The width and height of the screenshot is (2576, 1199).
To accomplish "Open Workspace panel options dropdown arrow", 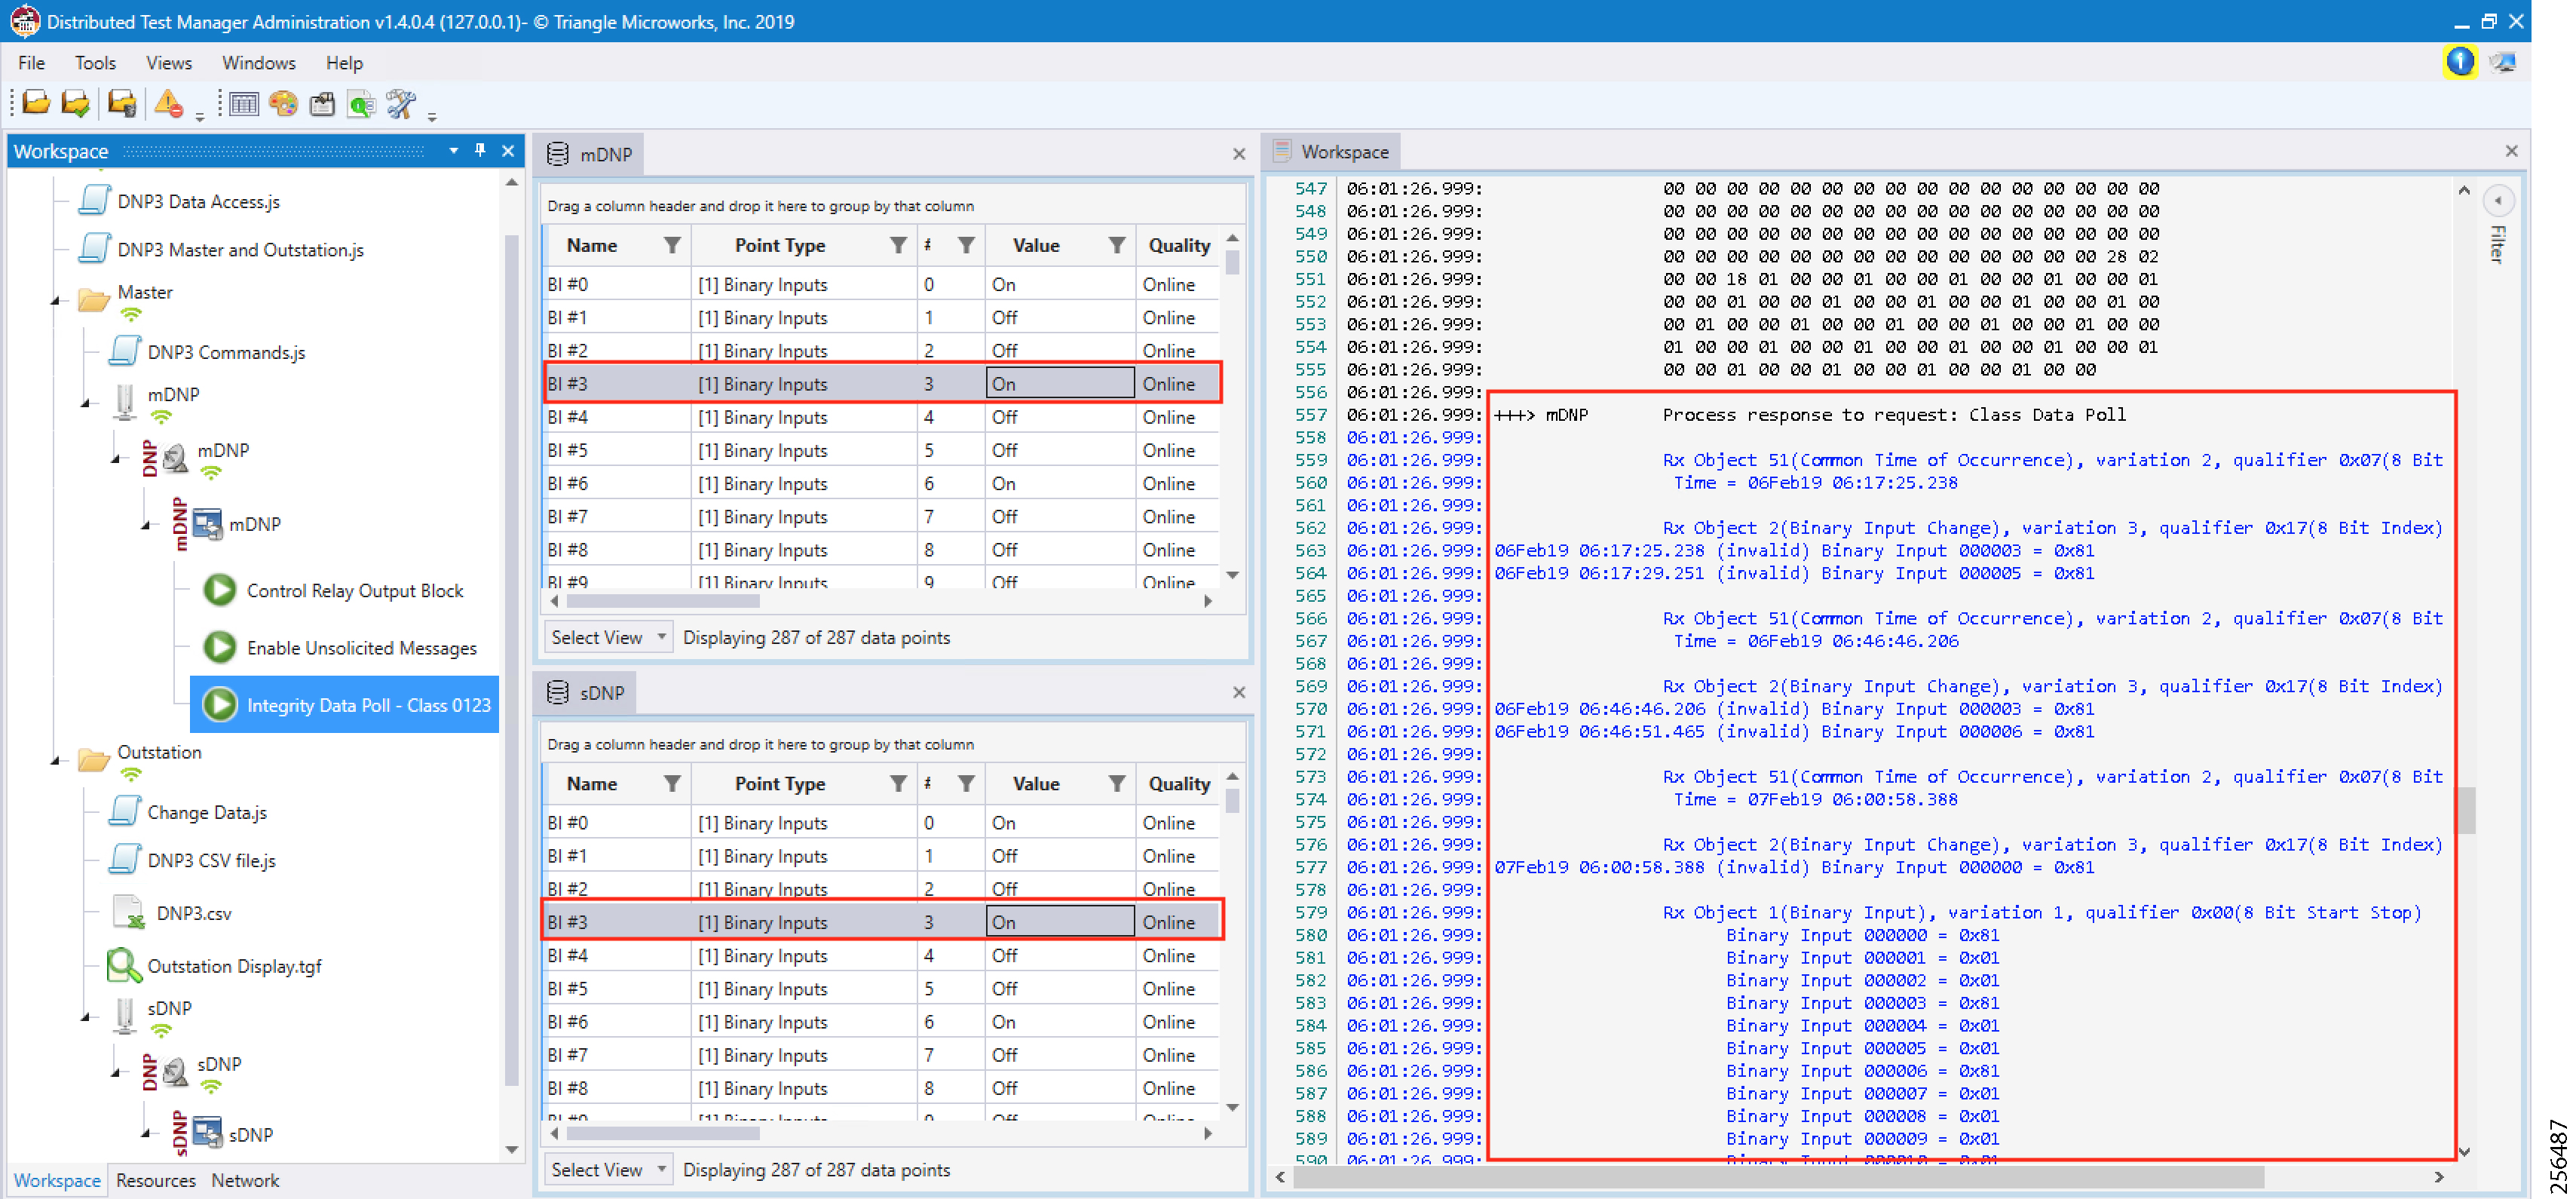I will click(x=454, y=150).
